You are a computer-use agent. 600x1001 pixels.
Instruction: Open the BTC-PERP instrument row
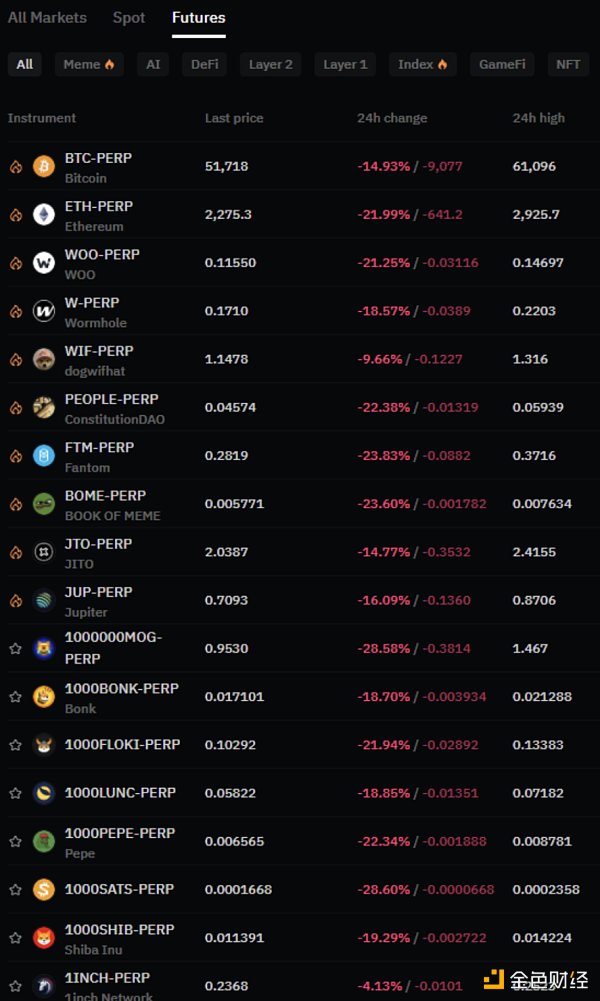98,158
